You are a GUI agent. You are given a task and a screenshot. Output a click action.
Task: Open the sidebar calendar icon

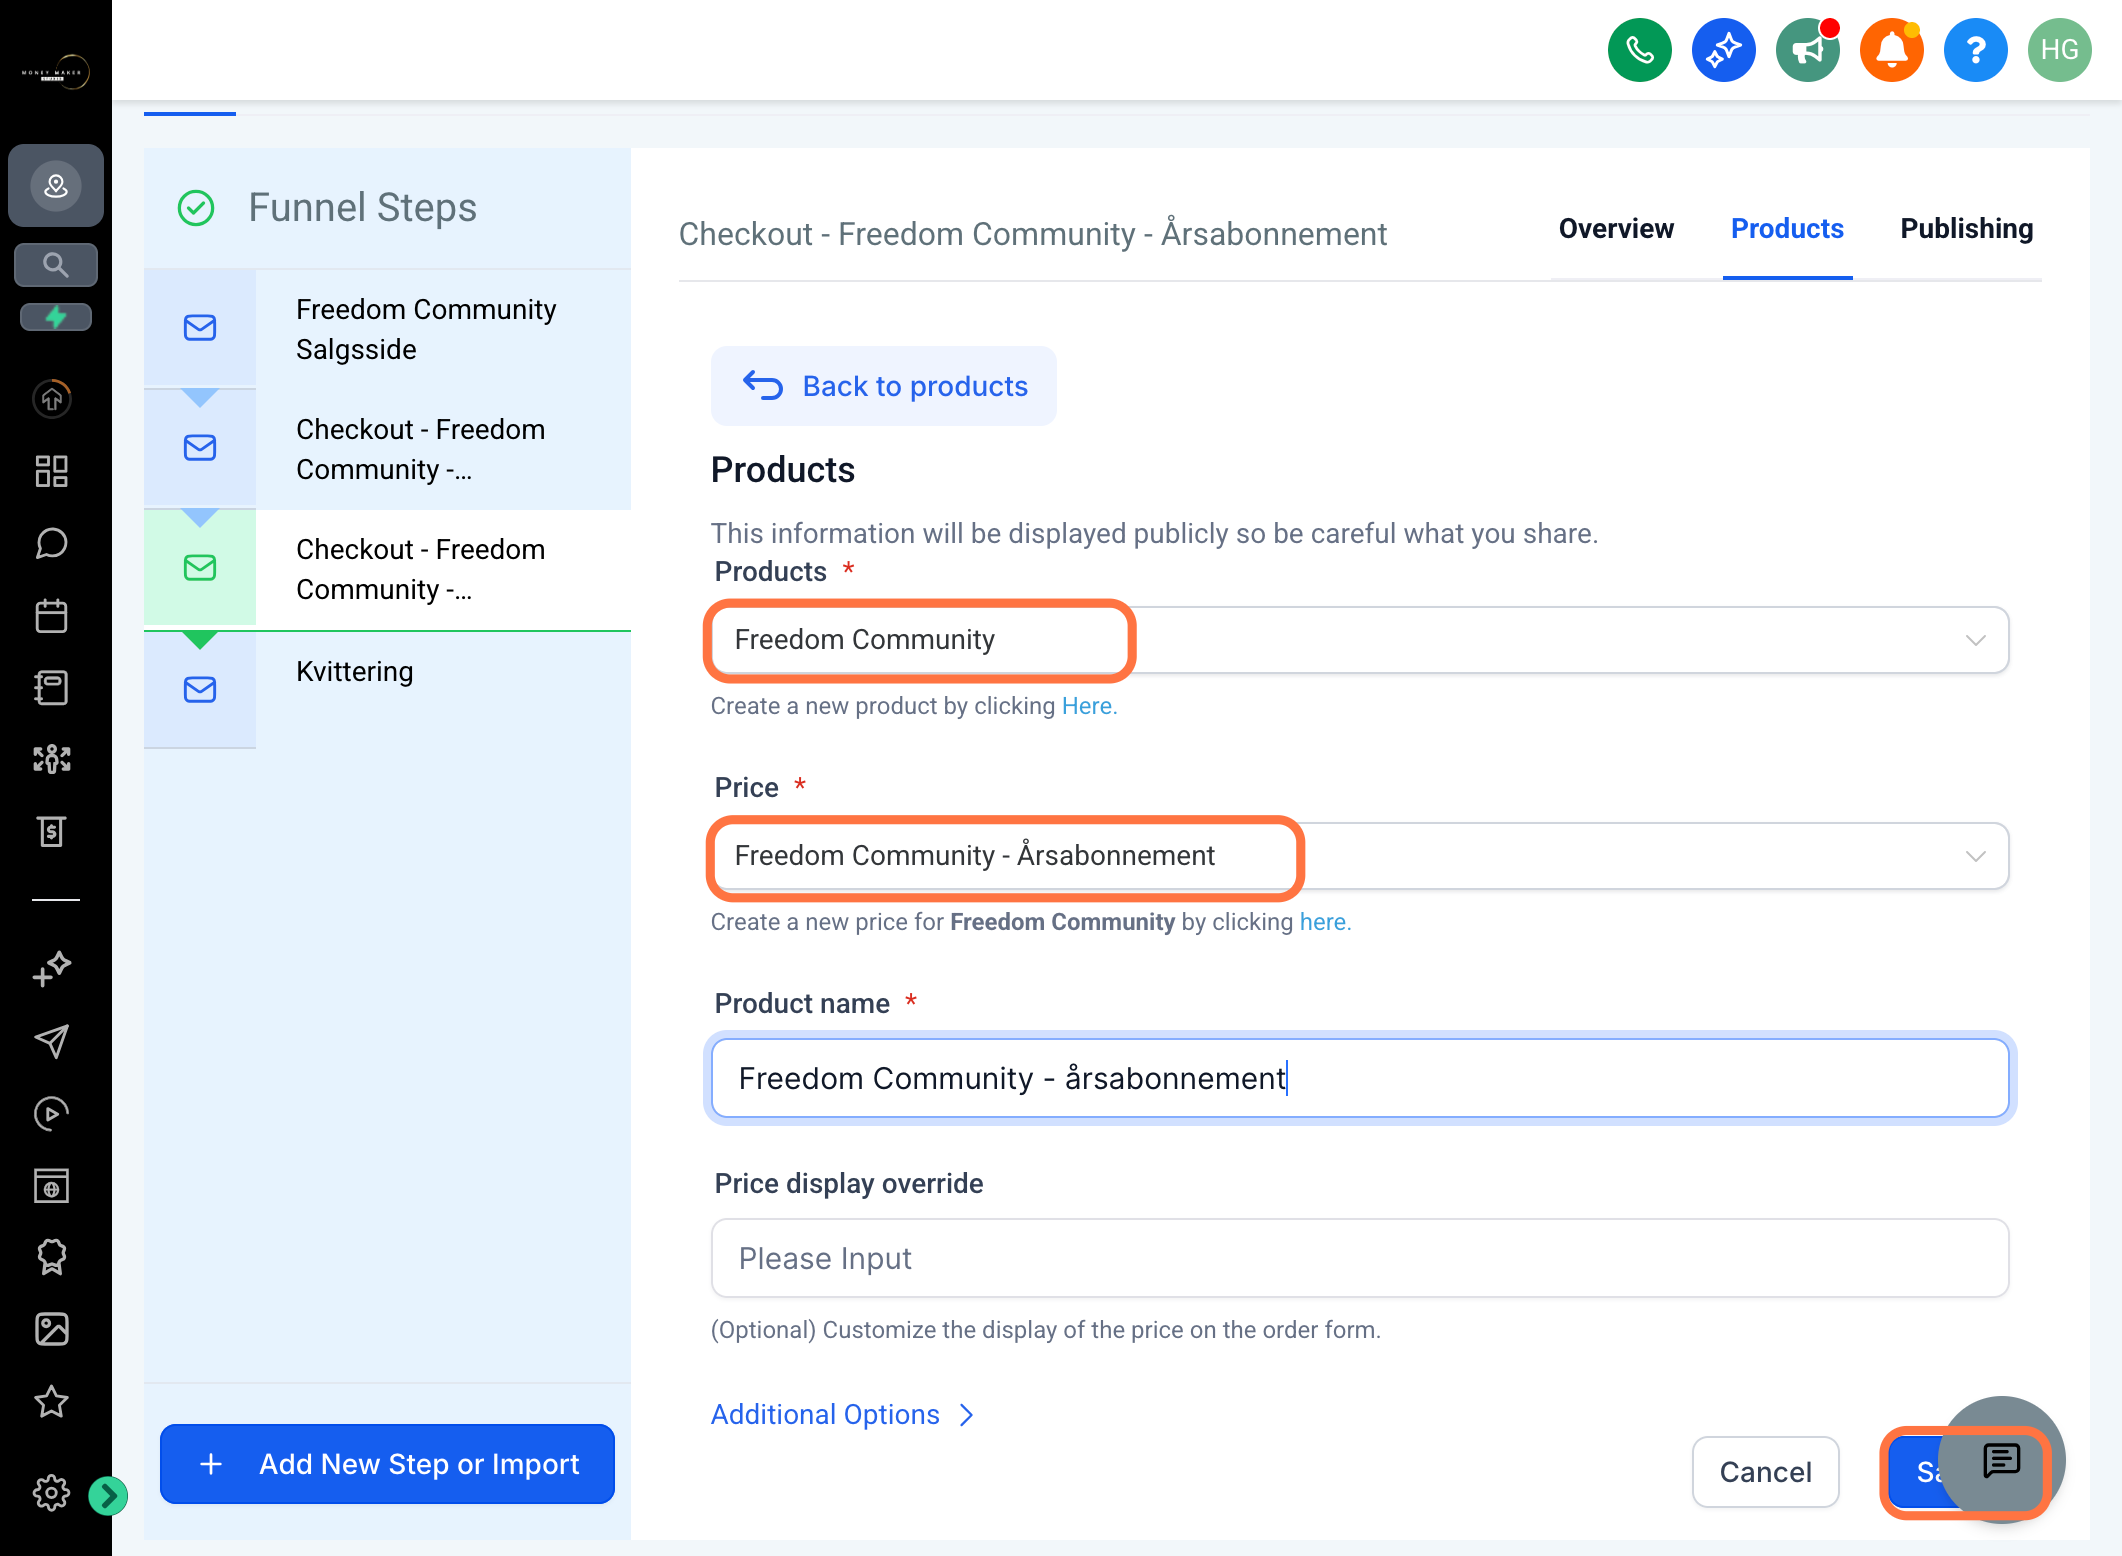point(52,615)
